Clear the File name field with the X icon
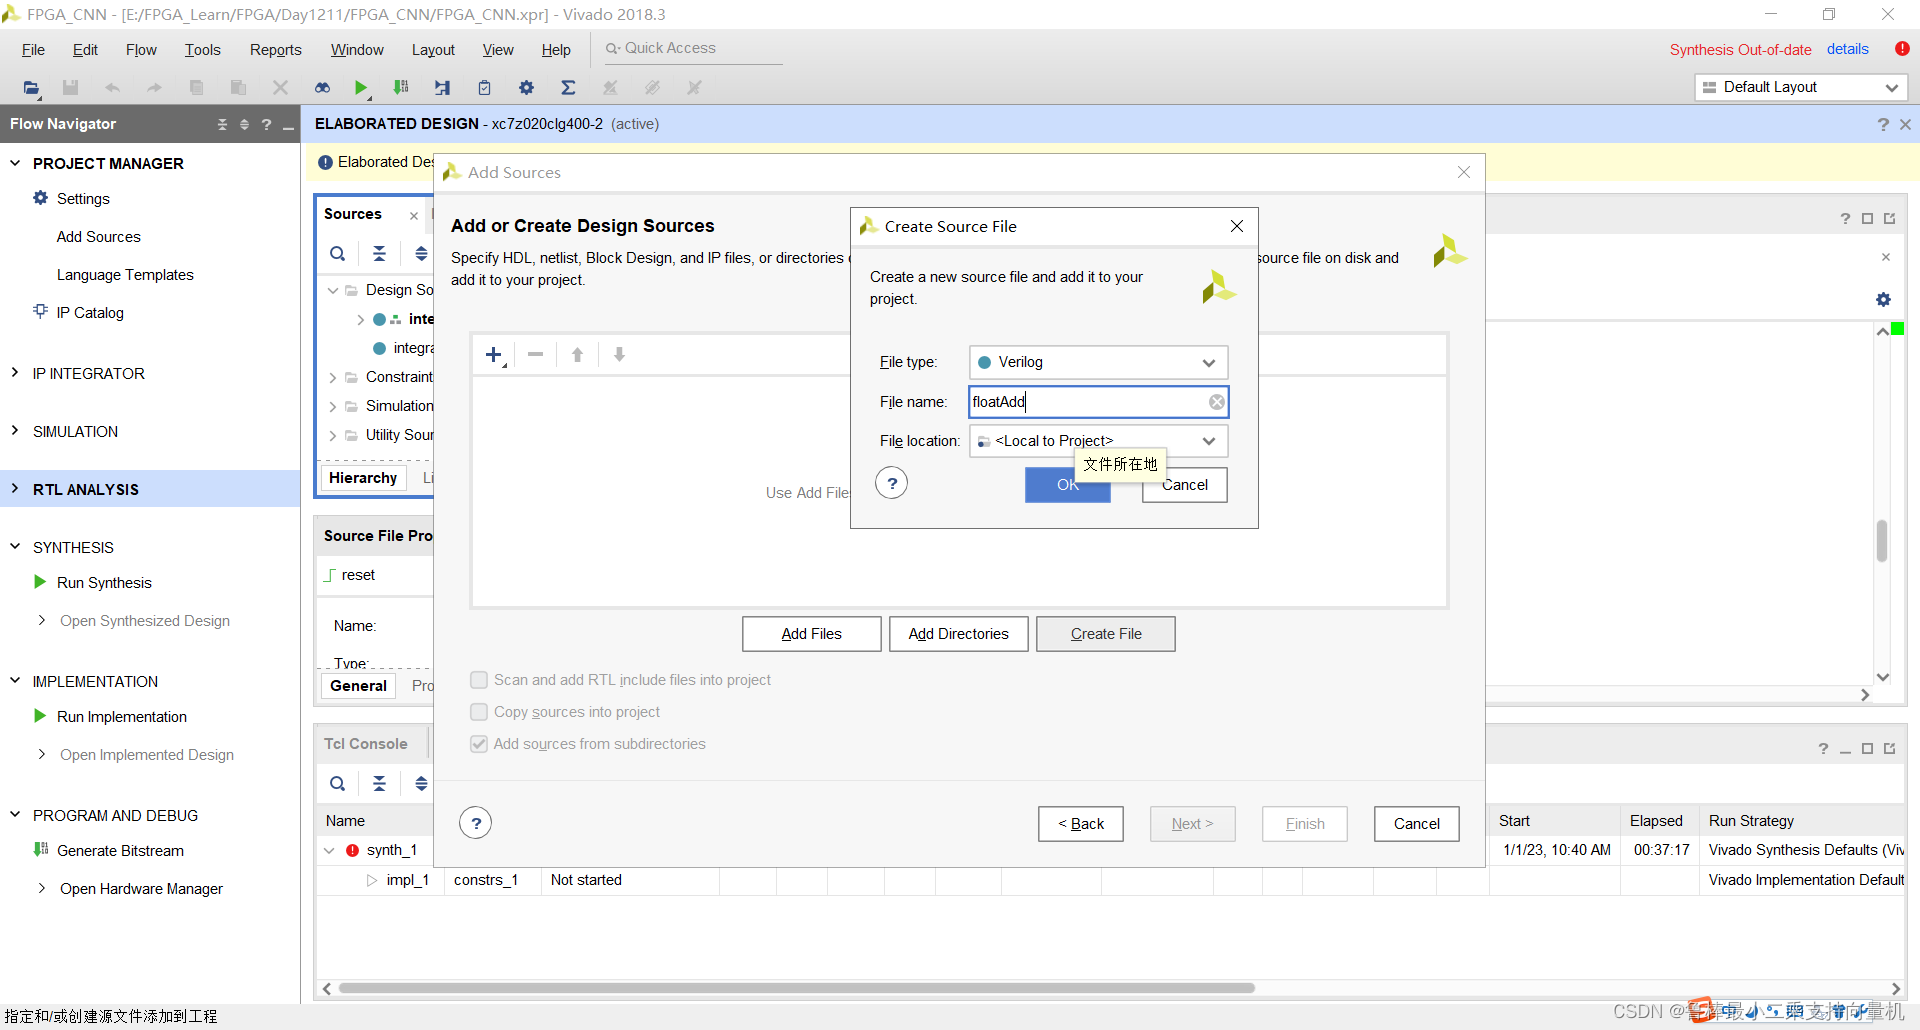The width and height of the screenshot is (1920, 1030). tap(1217, 402)
